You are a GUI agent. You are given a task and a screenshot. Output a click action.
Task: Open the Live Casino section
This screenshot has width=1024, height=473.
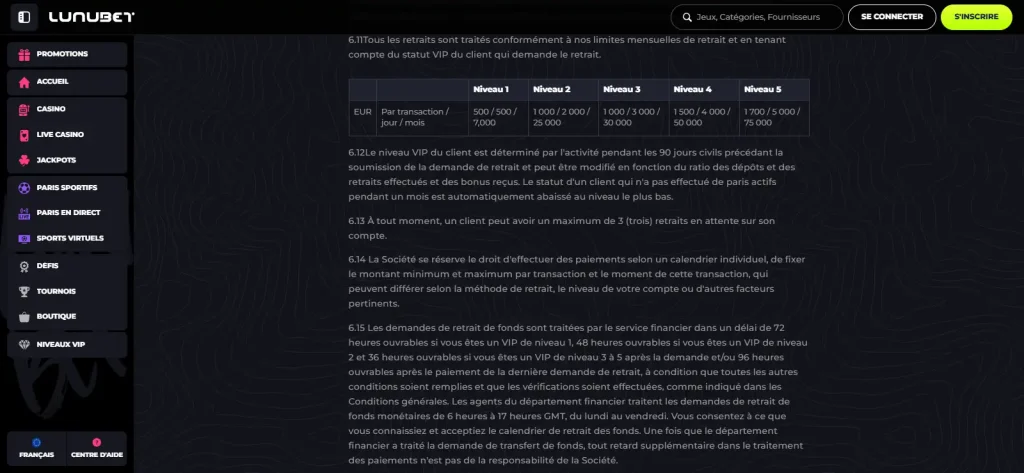(x=67, y=135)
